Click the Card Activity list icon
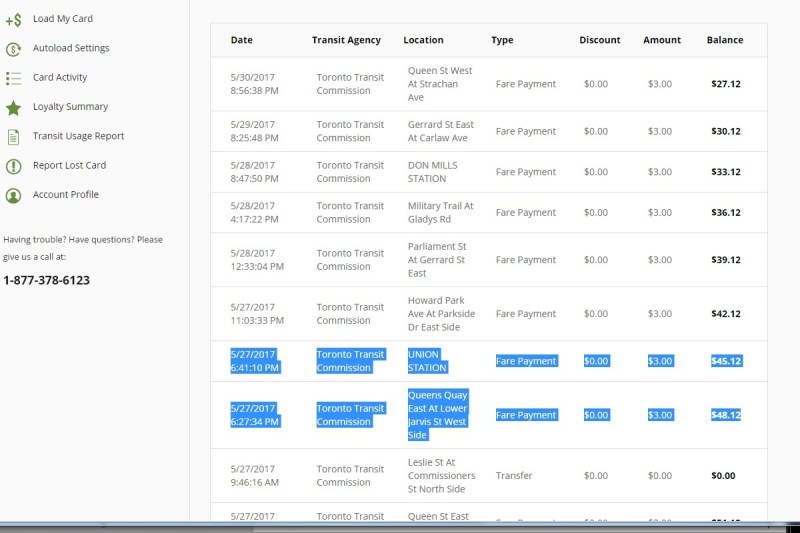This screenshot has height=533, width=800. (13, 78)
